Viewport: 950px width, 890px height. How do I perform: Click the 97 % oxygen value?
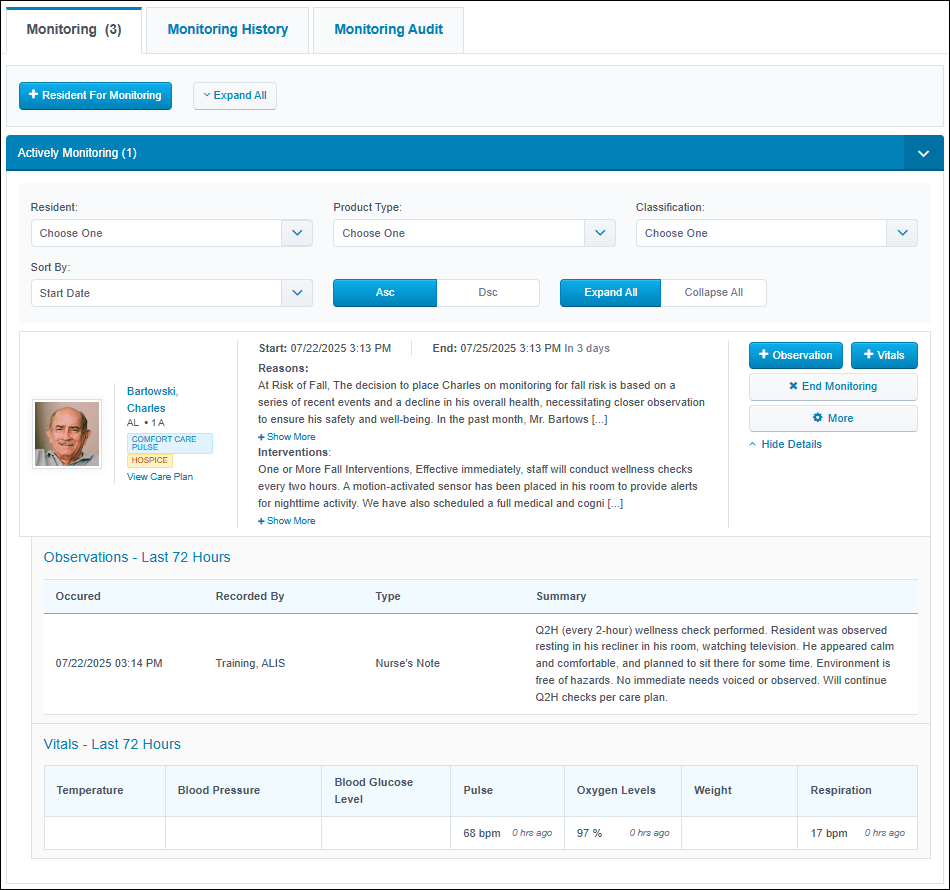click(590, 833)
